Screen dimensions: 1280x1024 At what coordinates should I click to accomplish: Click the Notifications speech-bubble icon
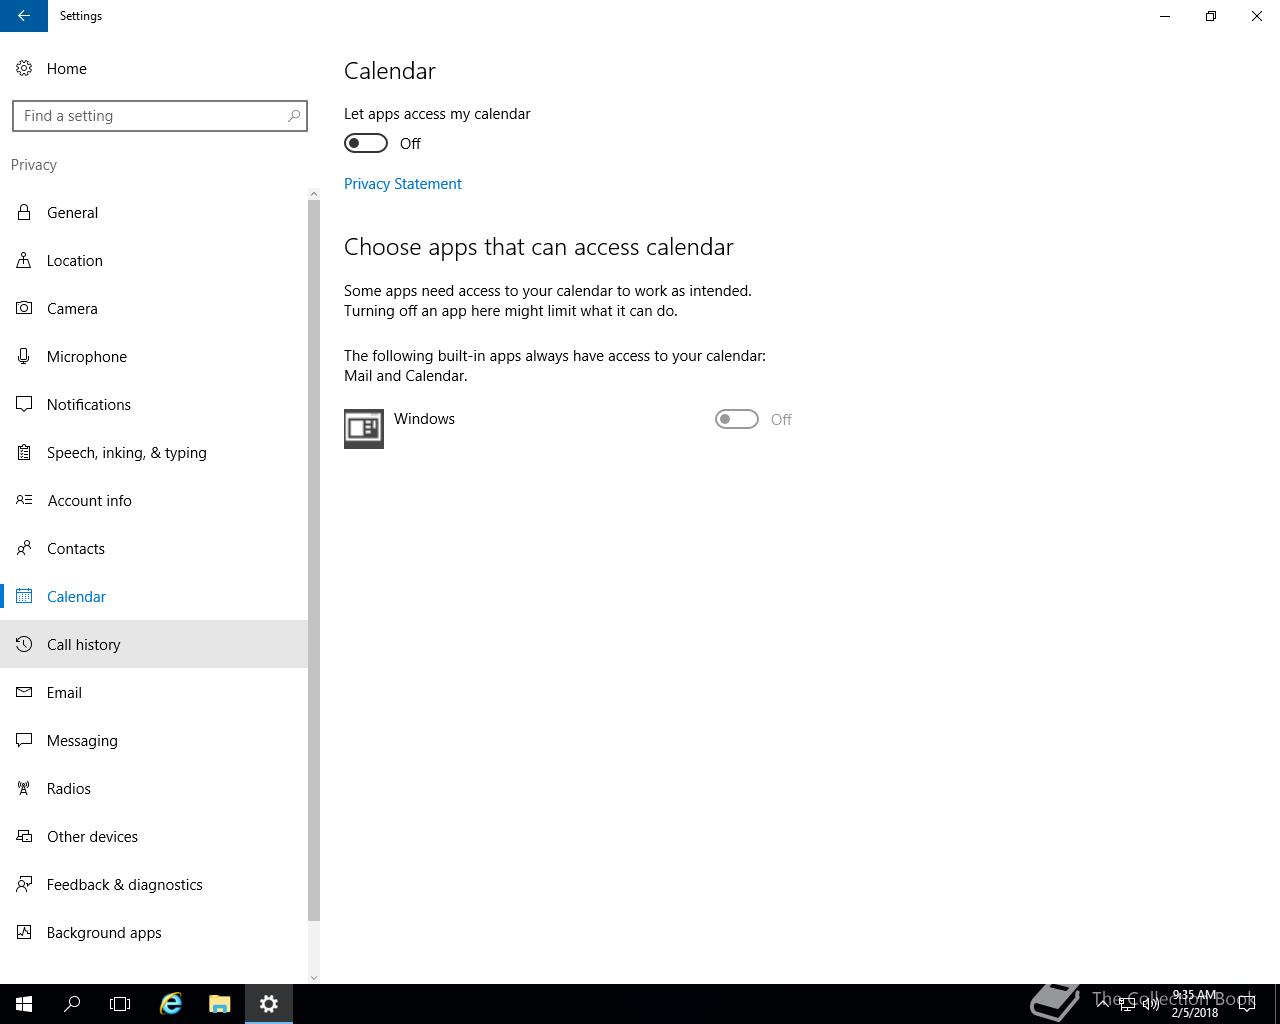(24, 404)
